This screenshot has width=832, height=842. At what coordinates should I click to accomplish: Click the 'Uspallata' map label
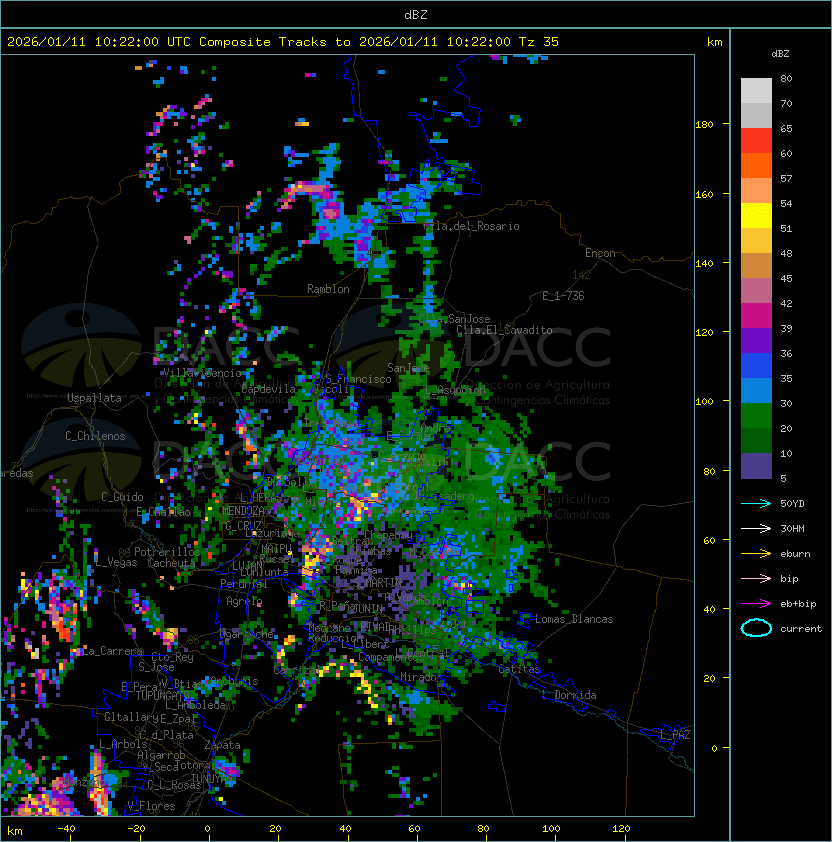[x=94, y=398]
